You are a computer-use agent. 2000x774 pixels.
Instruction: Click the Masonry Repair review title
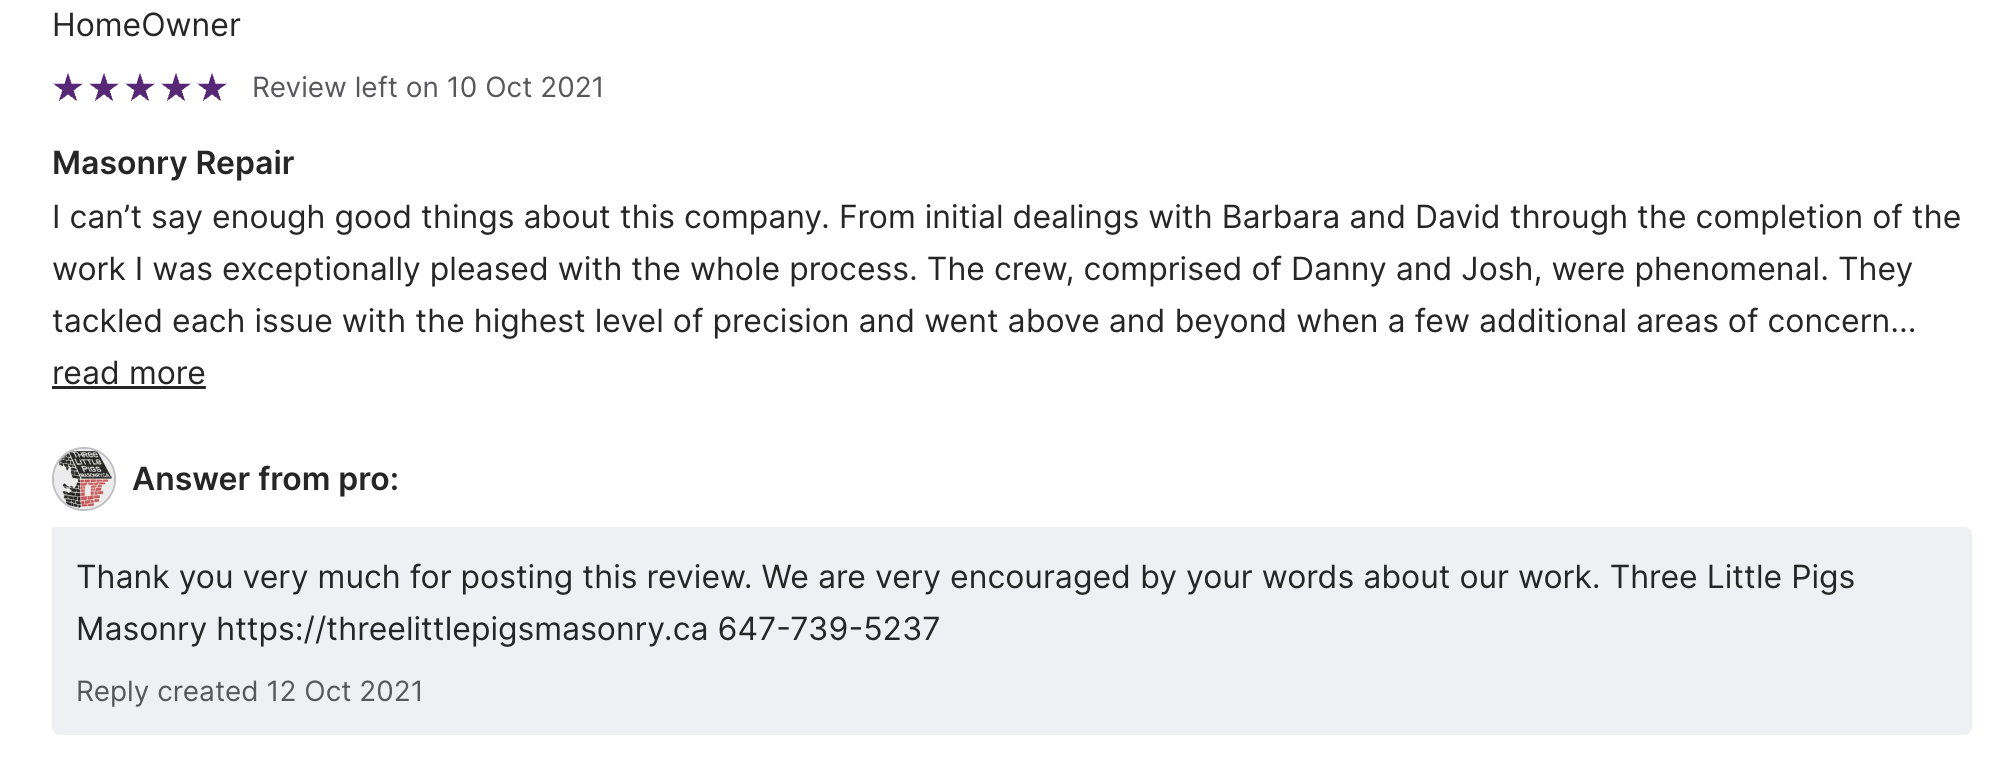point(173,163)
